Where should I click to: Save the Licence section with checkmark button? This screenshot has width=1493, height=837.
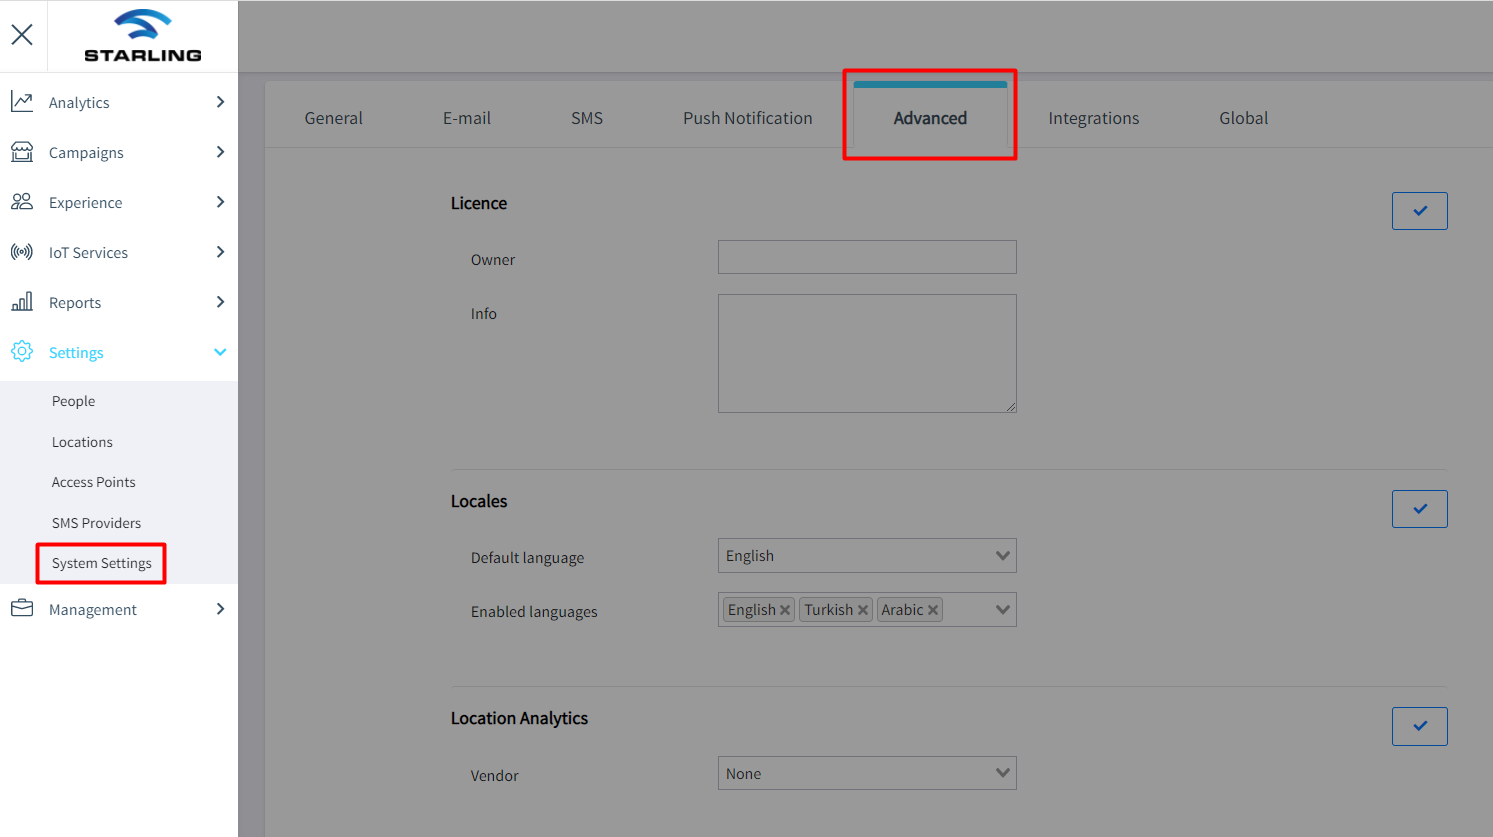(1420, 211)
